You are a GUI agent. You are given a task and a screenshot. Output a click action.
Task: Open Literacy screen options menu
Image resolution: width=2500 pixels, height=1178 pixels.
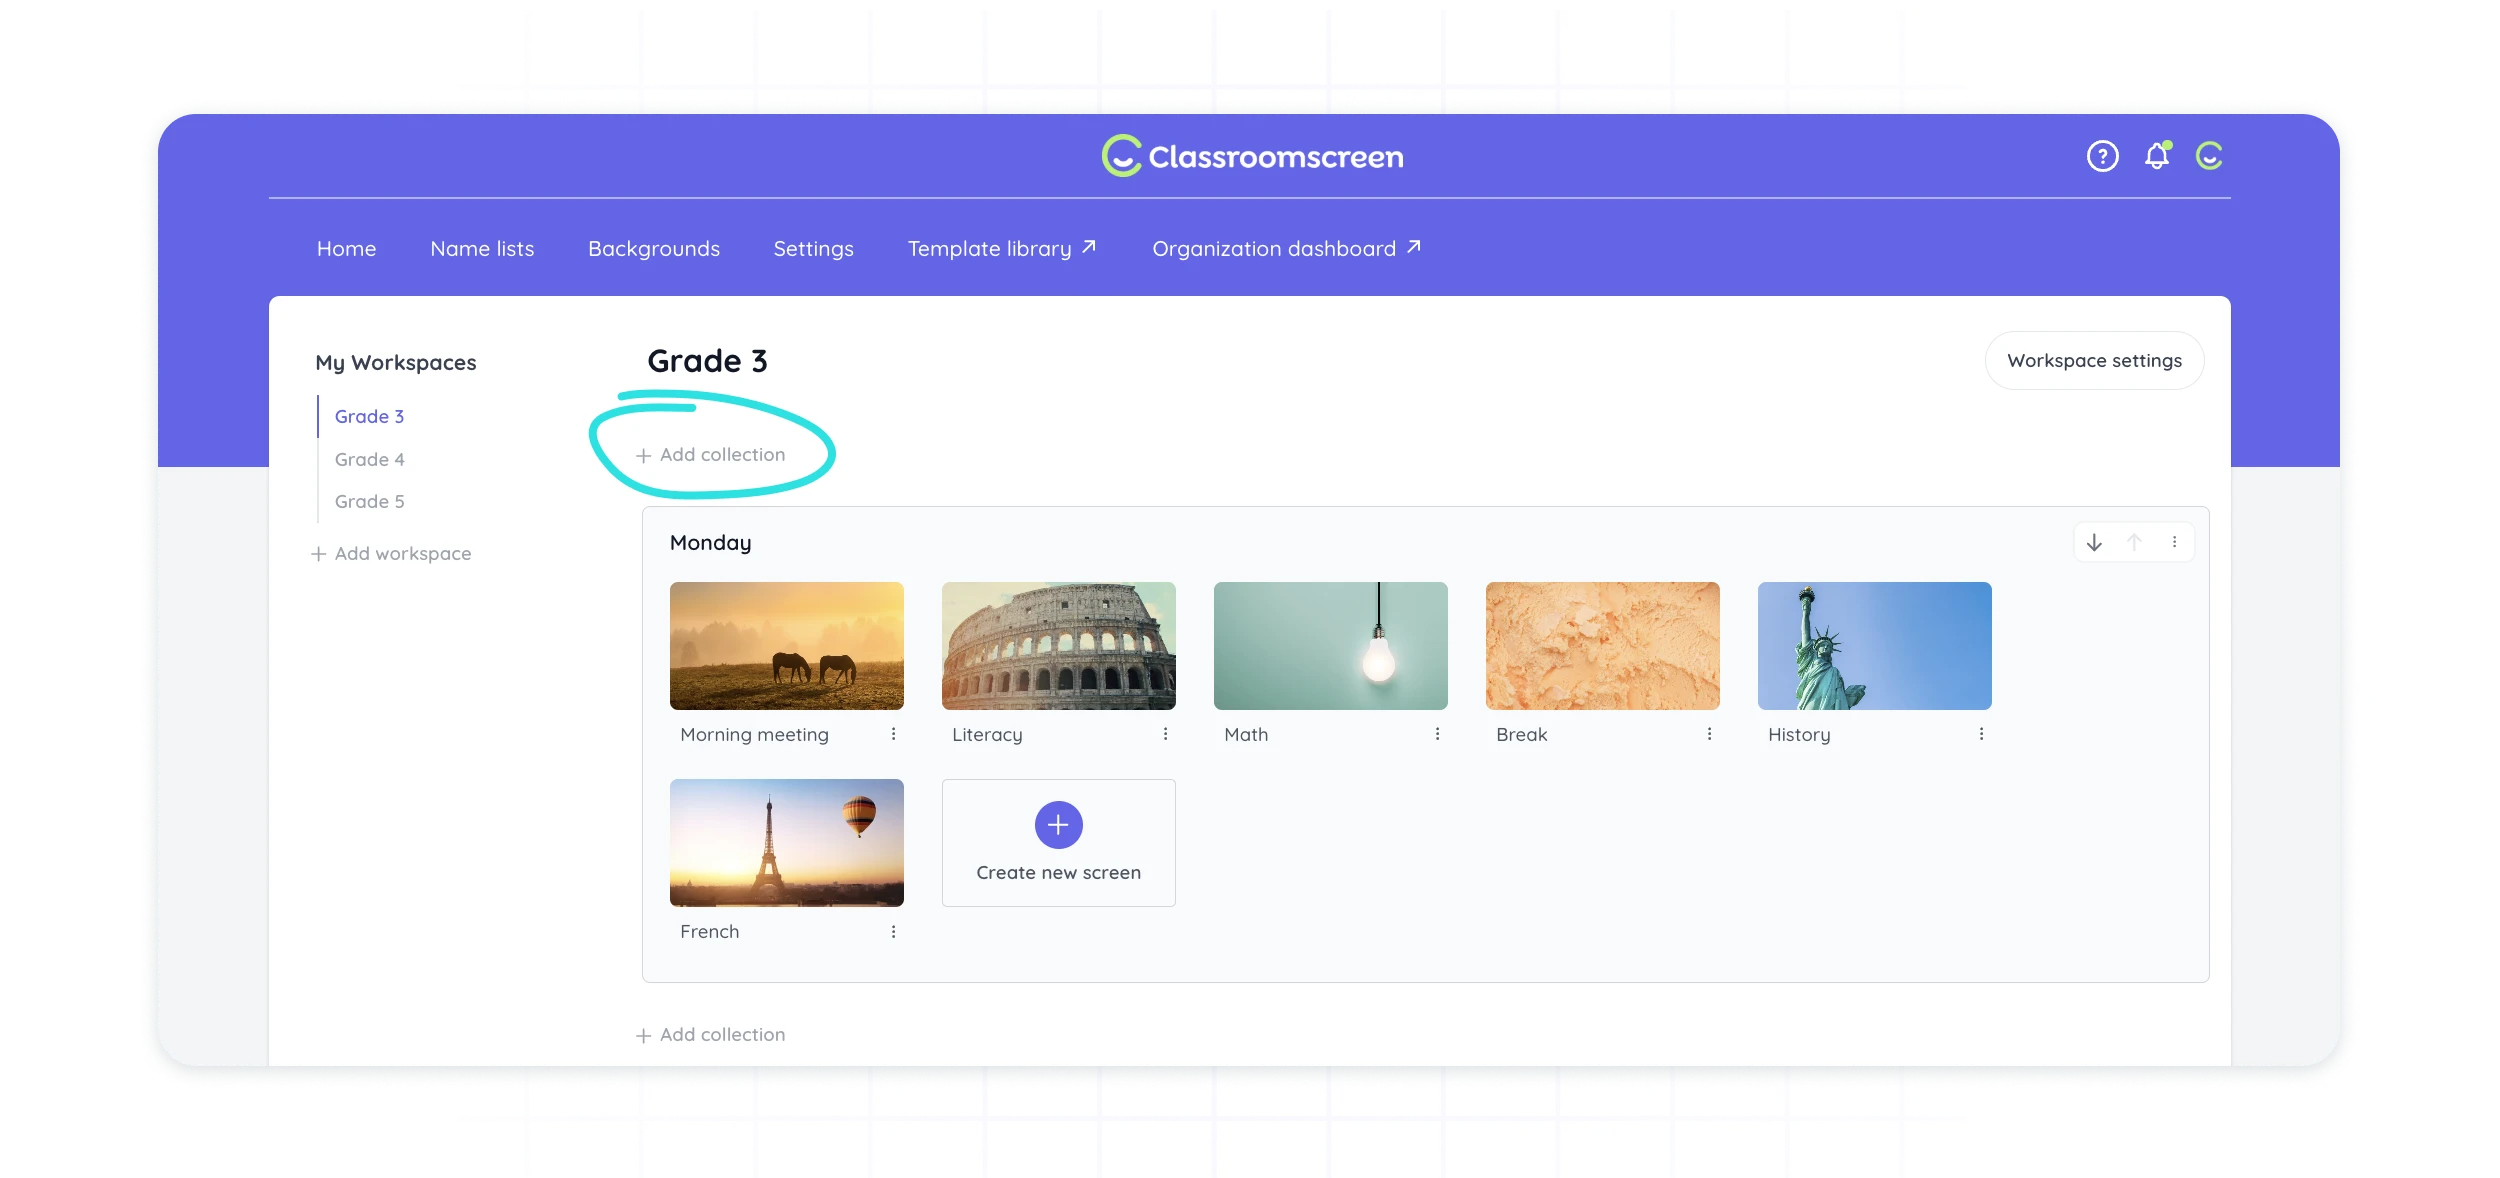point(1165,734)
